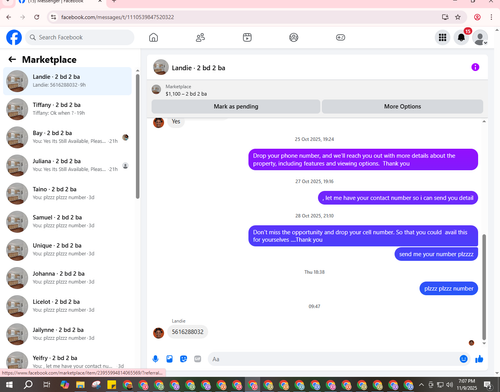Attach a photo file icon
Viewport: 500px width, 392px height.
[x=169, y=359]
